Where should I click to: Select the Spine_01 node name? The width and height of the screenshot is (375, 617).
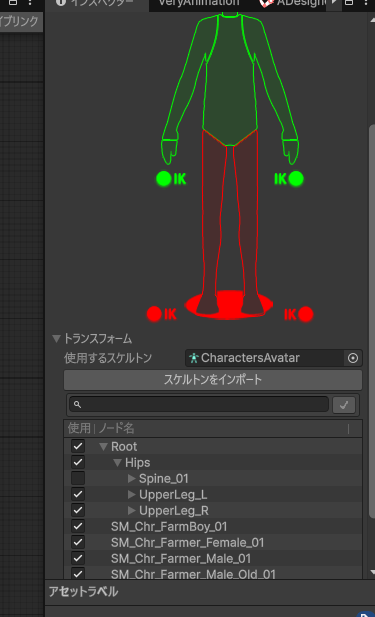(x=164, y=479)
